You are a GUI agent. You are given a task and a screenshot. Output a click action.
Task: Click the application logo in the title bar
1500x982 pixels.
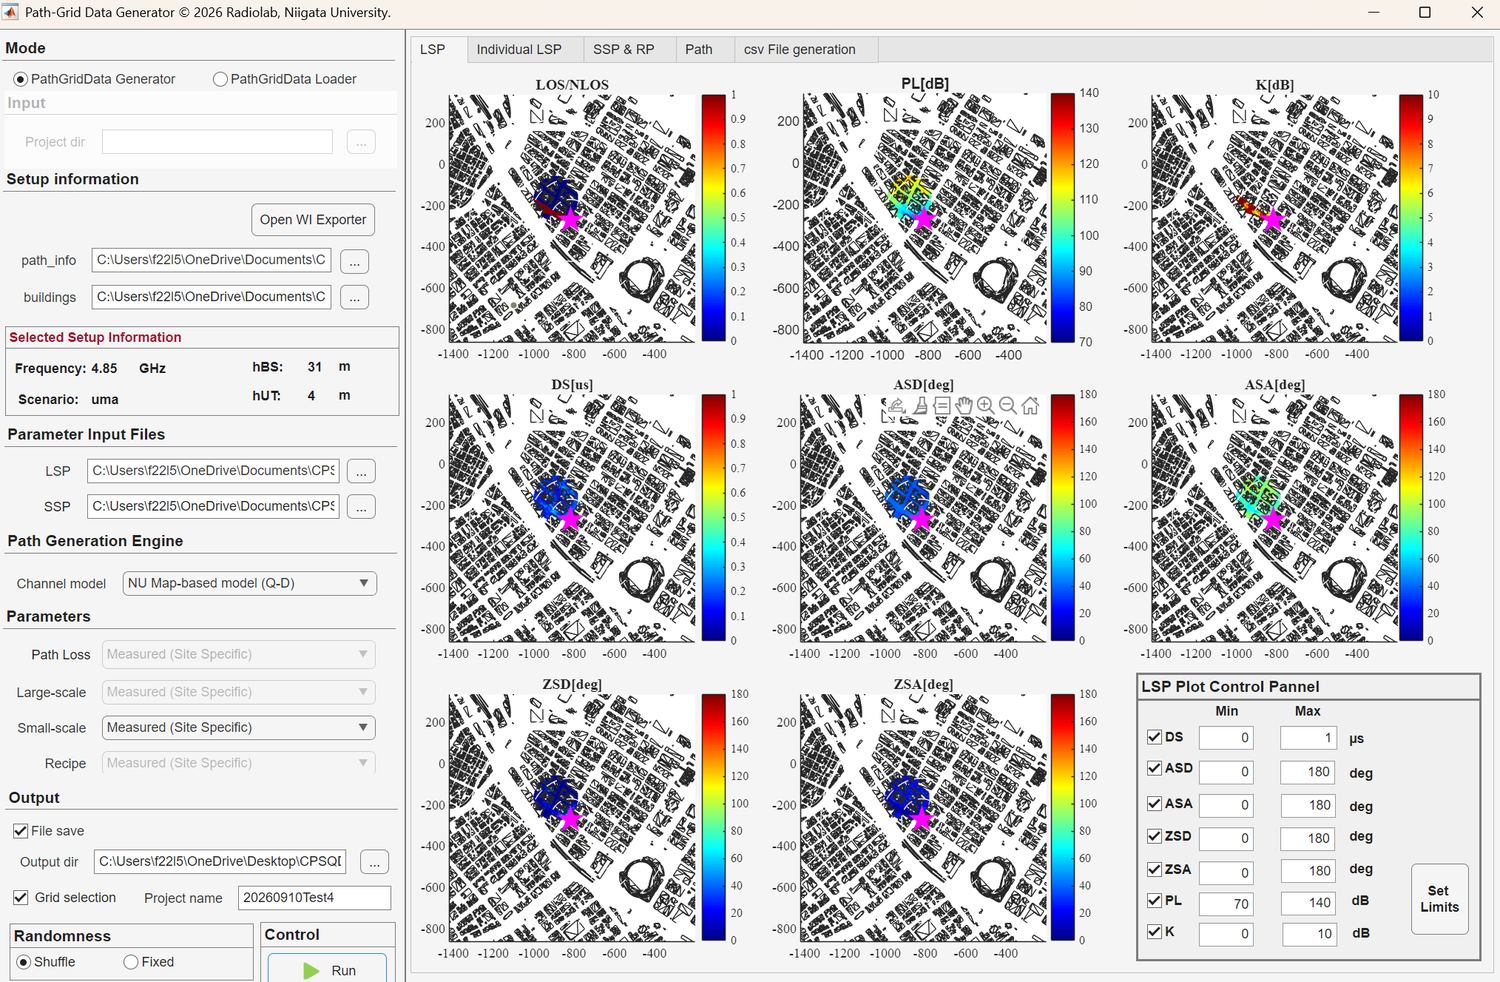click(11, 12)
